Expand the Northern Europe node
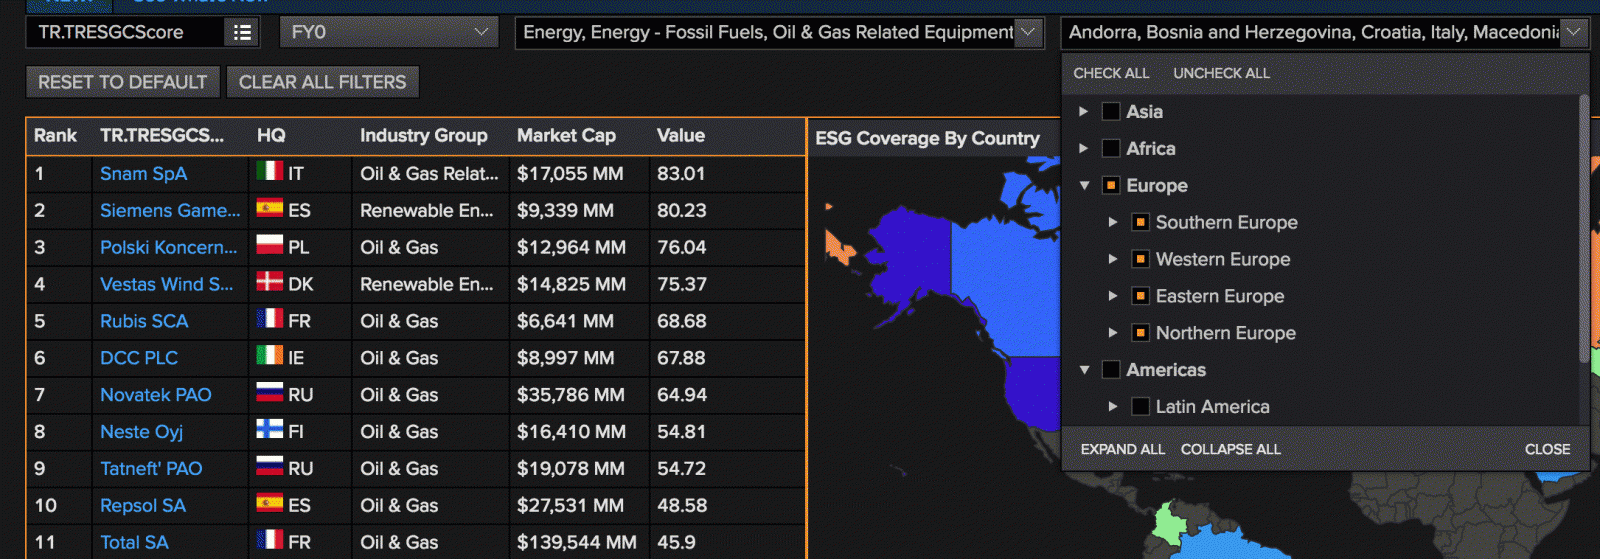 (1113, 333)
